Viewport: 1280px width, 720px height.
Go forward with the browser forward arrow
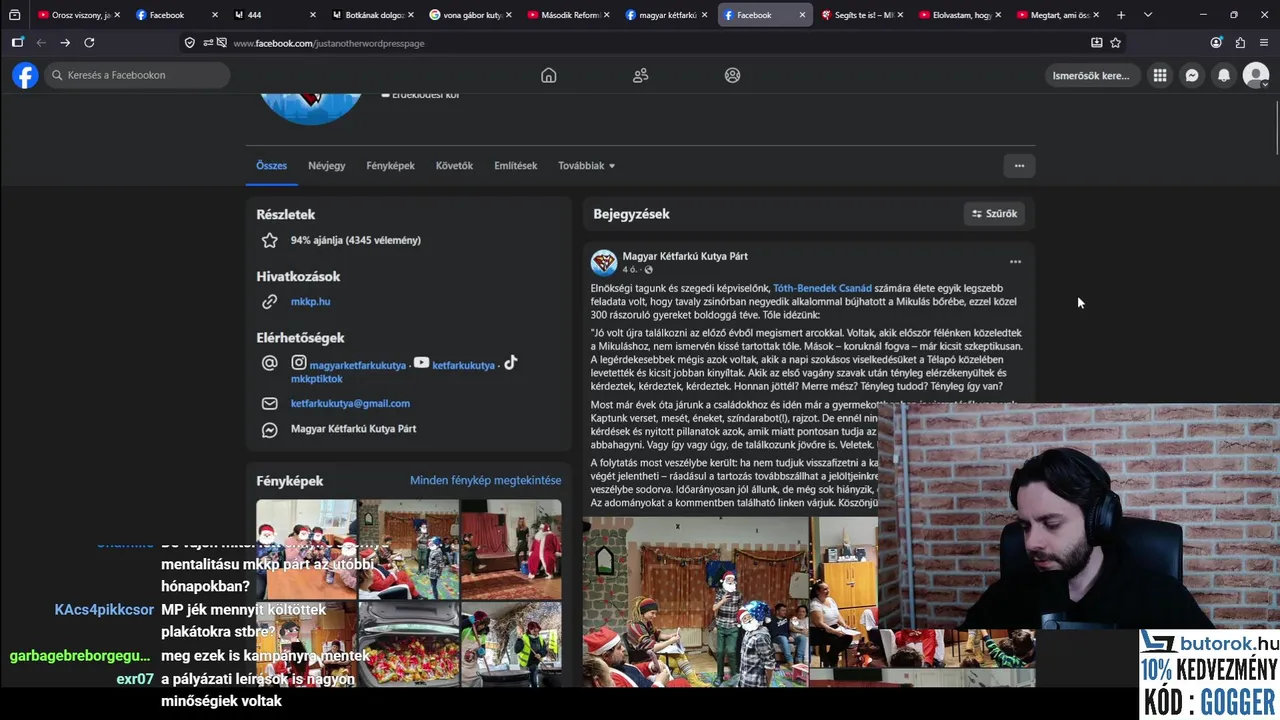65,43
